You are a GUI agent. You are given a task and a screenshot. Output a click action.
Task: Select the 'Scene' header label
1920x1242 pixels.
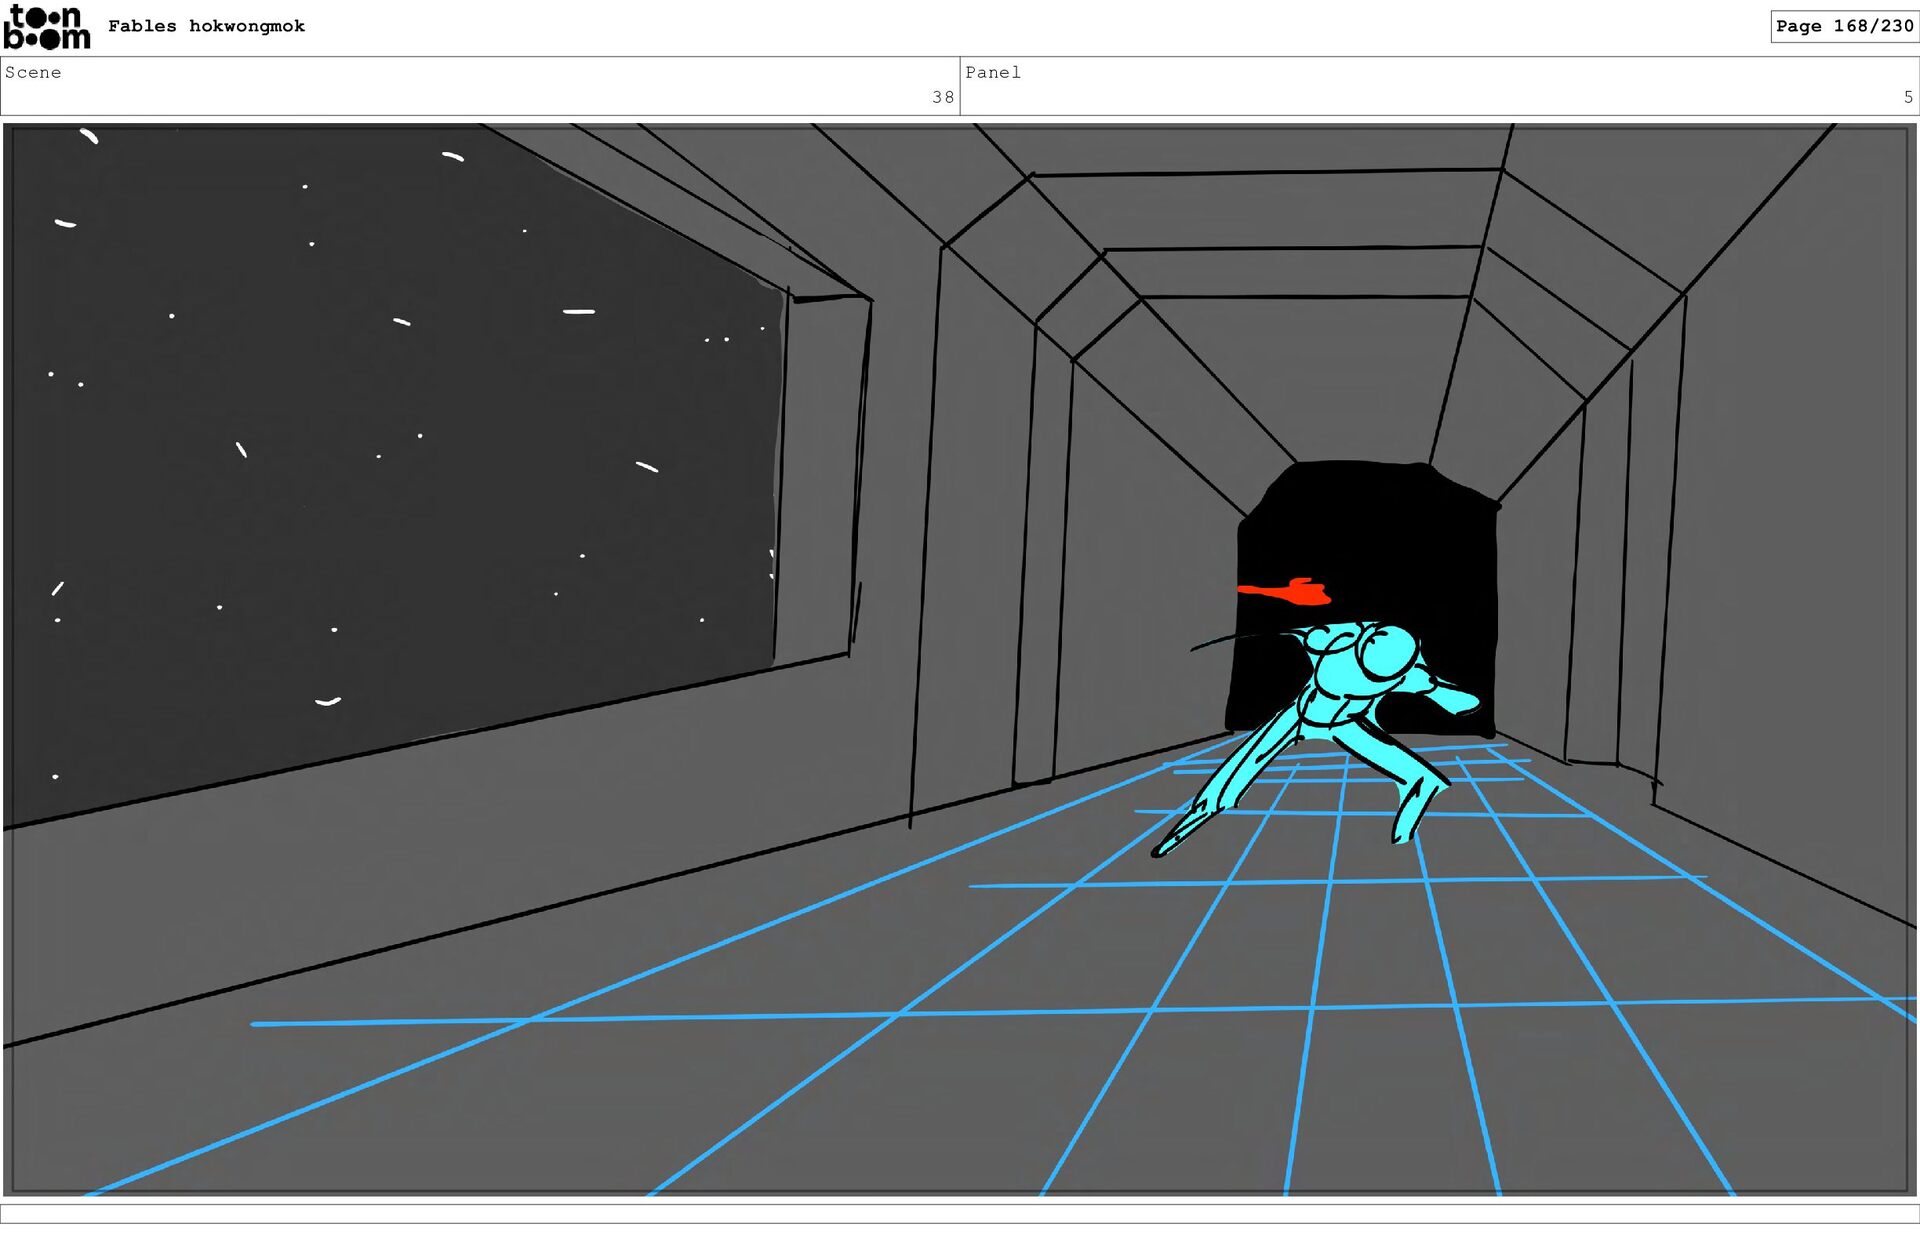click(x=33, y=72)
